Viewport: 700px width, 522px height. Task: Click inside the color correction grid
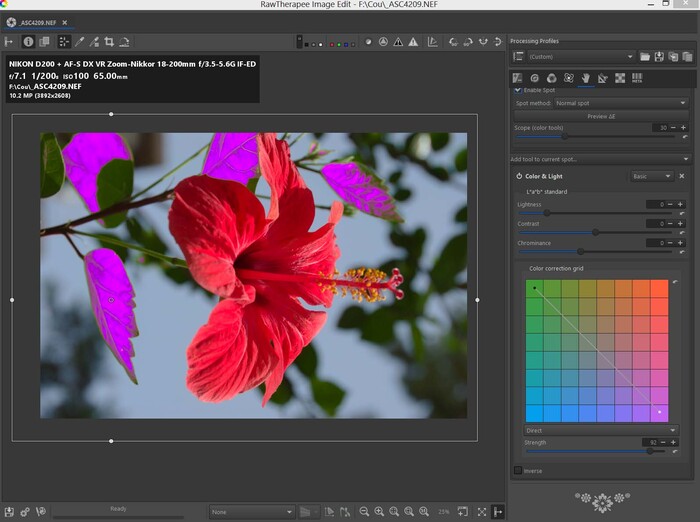(596, 350)
